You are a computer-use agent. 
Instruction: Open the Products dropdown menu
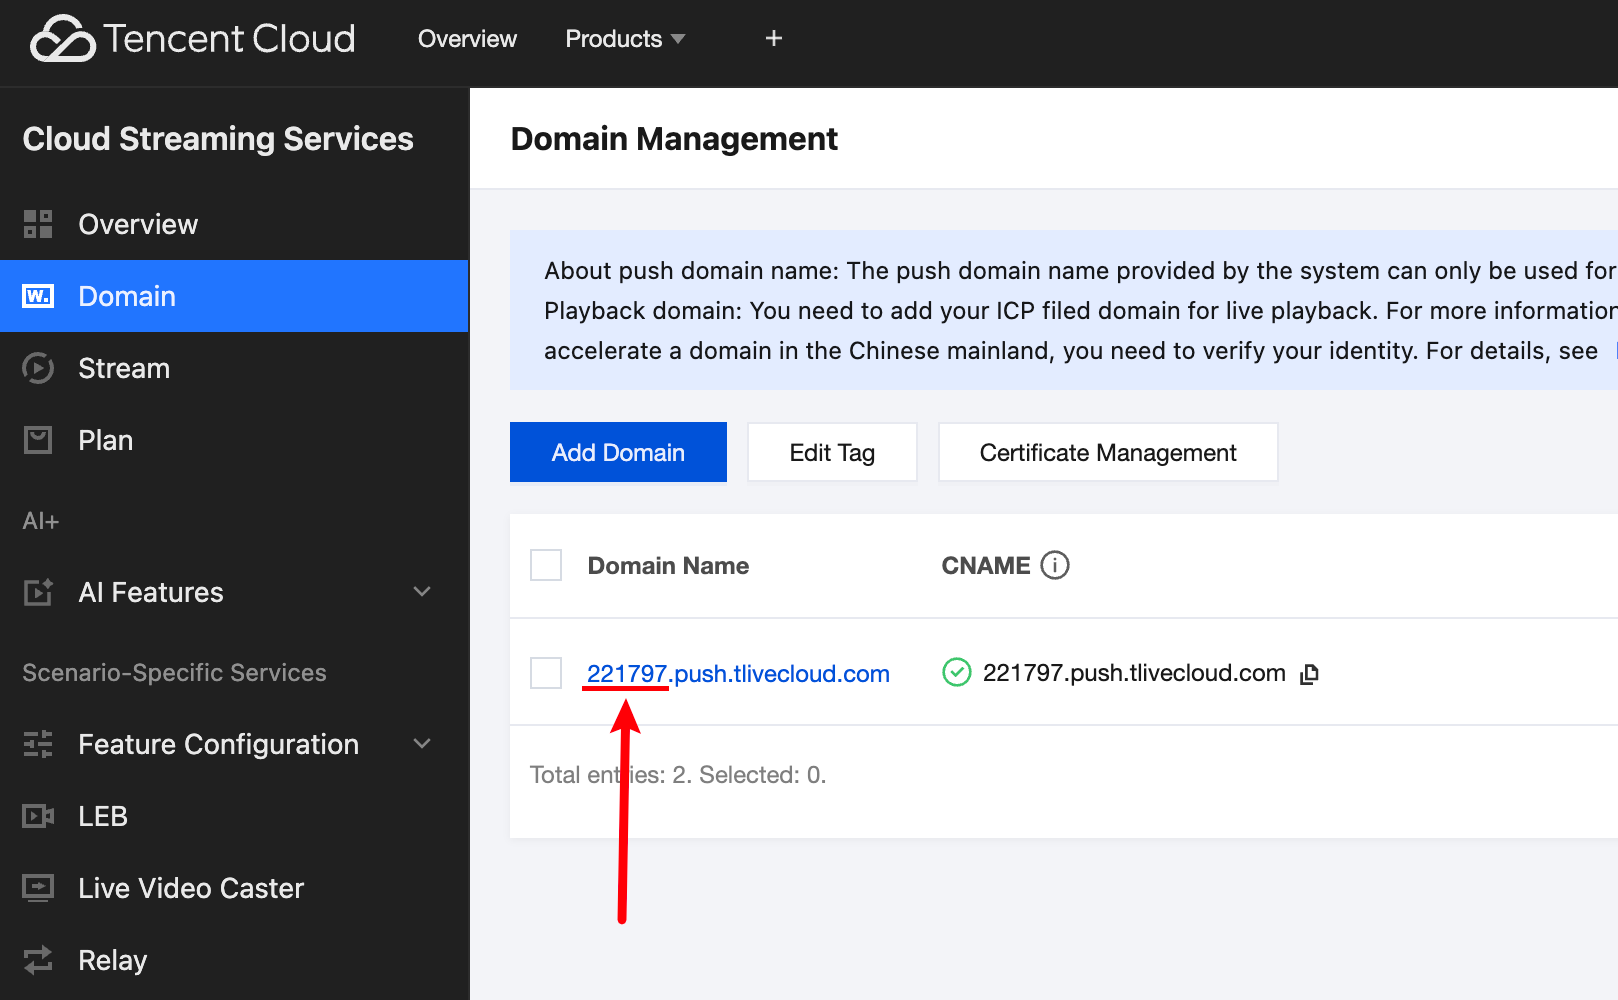(625, 39)
